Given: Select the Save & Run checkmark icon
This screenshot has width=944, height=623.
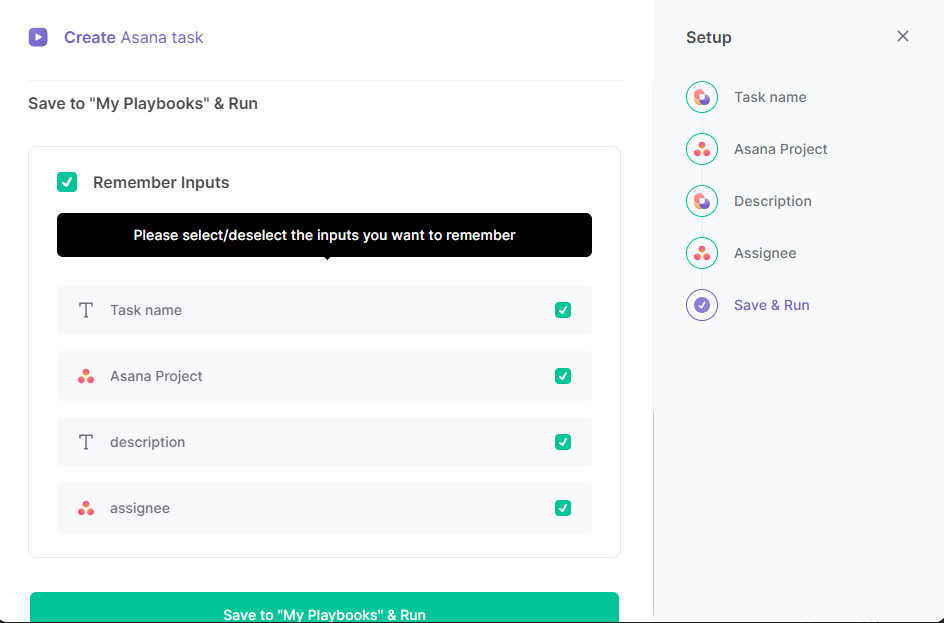Looking at the screenshot, I should (701, 305).
